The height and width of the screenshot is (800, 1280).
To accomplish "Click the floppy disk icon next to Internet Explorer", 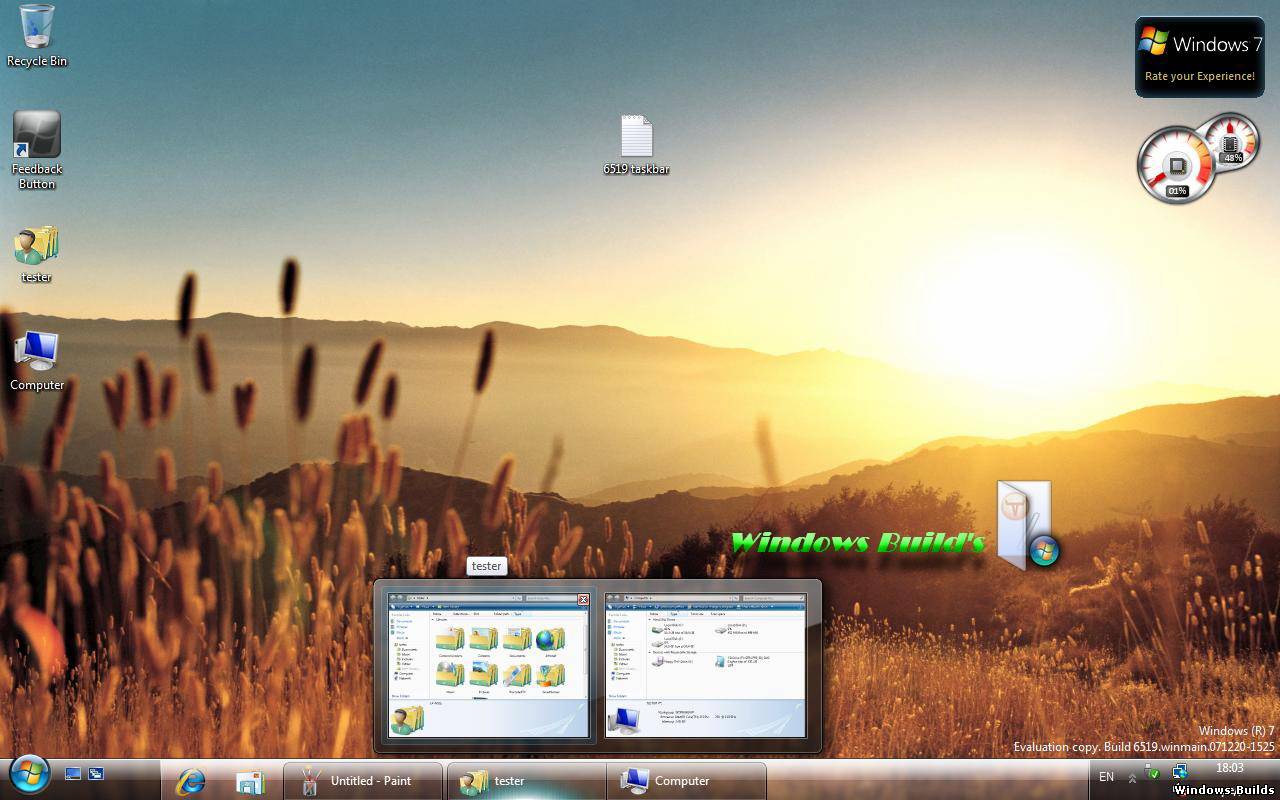I will pyautogui.click(x=250, y=781).
